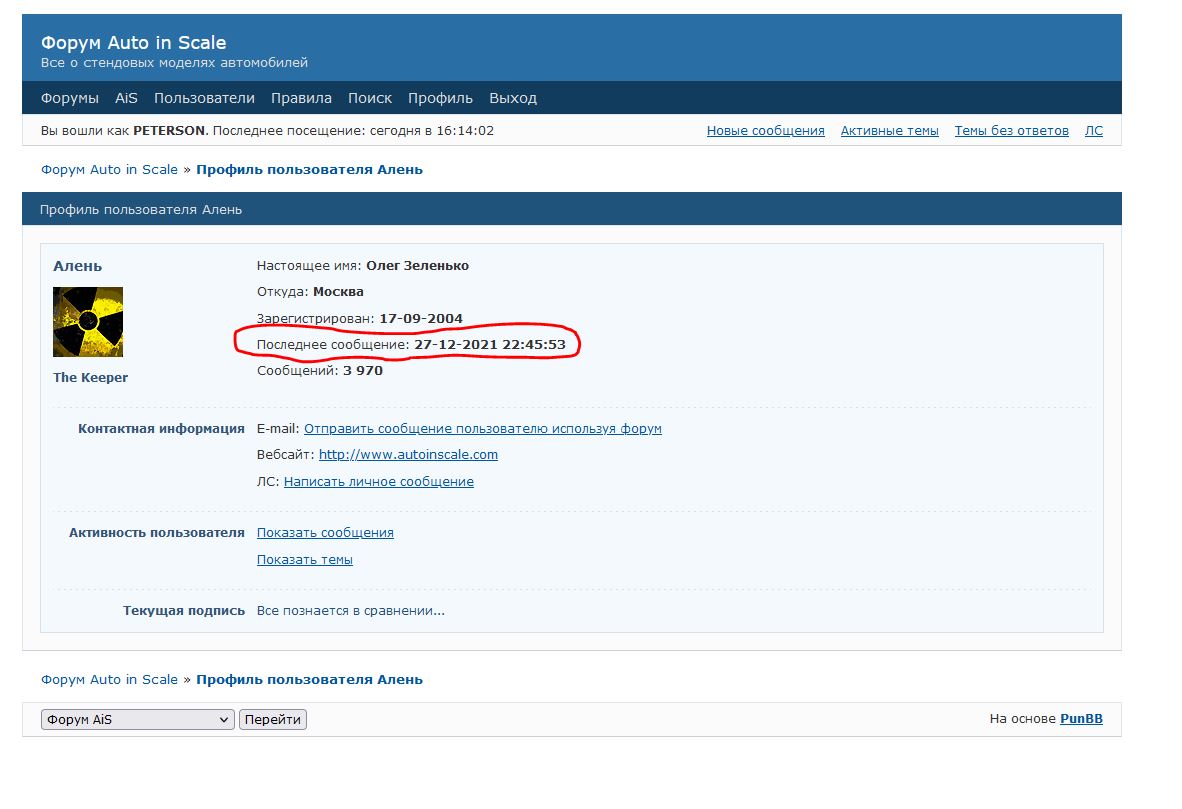Viewport: 1182px width, 809px height.
Task: Click the real name Олег Зеленько
Action: tap(418, 265)
